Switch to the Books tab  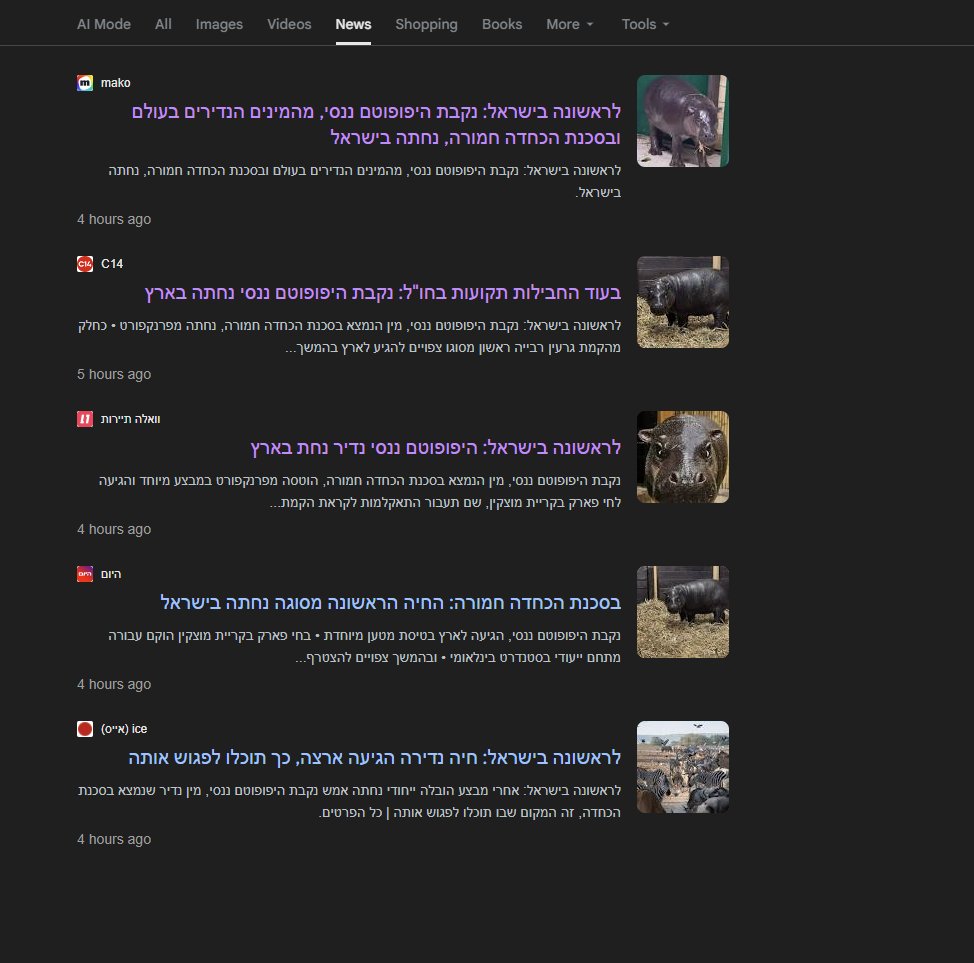501,24
